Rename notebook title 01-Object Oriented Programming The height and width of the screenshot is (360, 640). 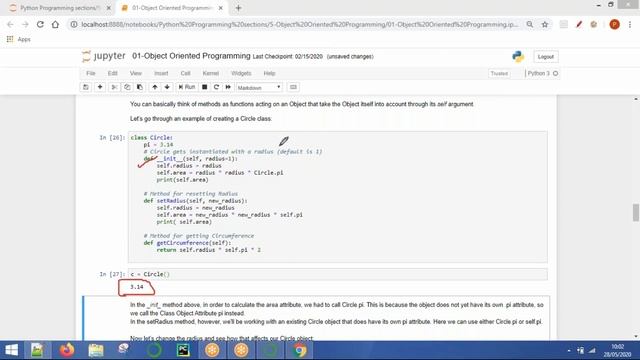[x=191, y=56]
